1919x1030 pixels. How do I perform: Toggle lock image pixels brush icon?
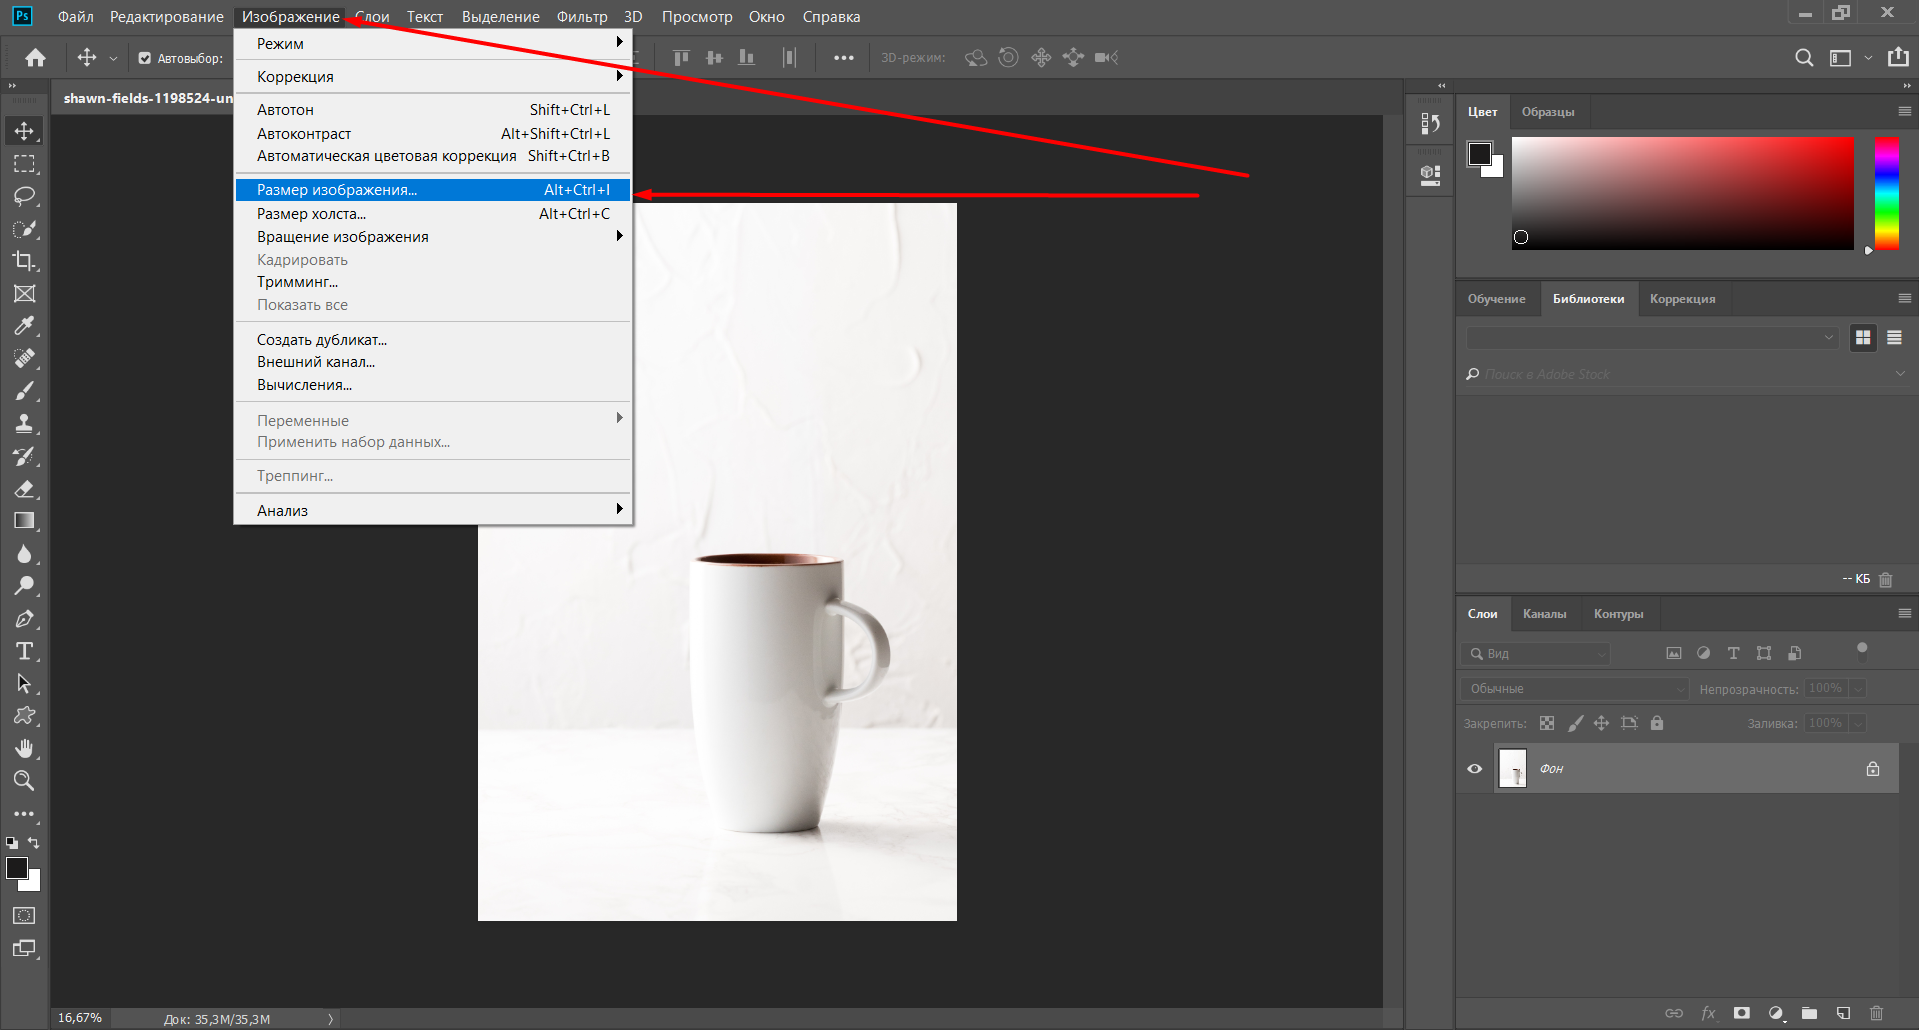click(1575, 723)
